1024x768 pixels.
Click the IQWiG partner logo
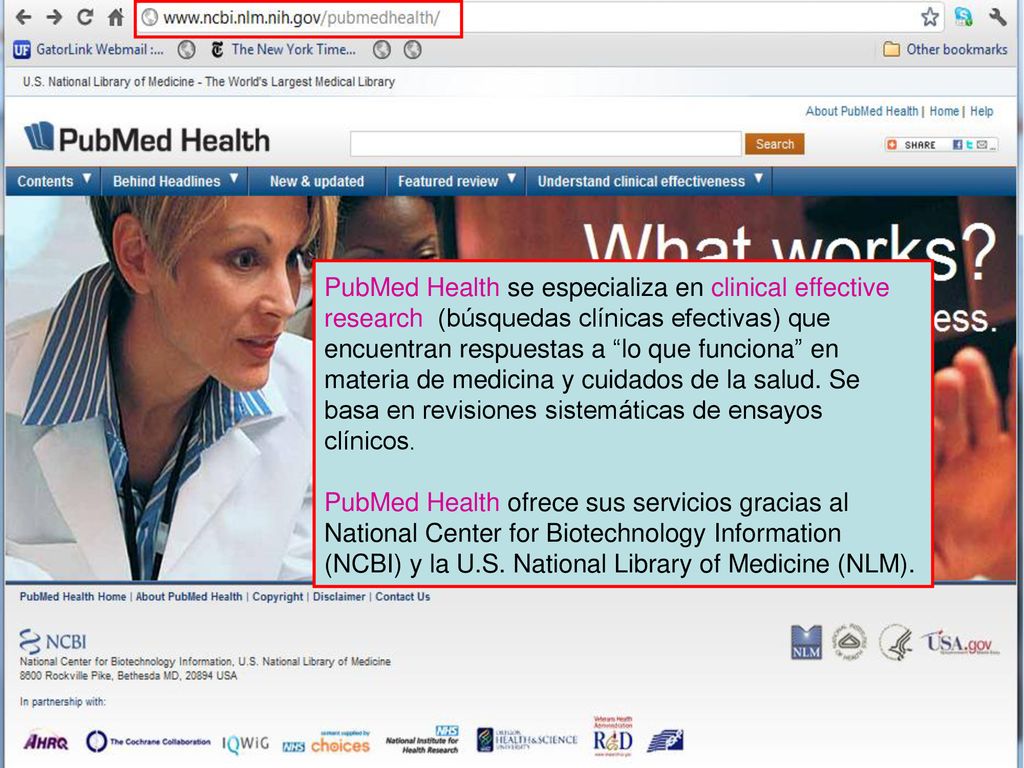[246, 743]
